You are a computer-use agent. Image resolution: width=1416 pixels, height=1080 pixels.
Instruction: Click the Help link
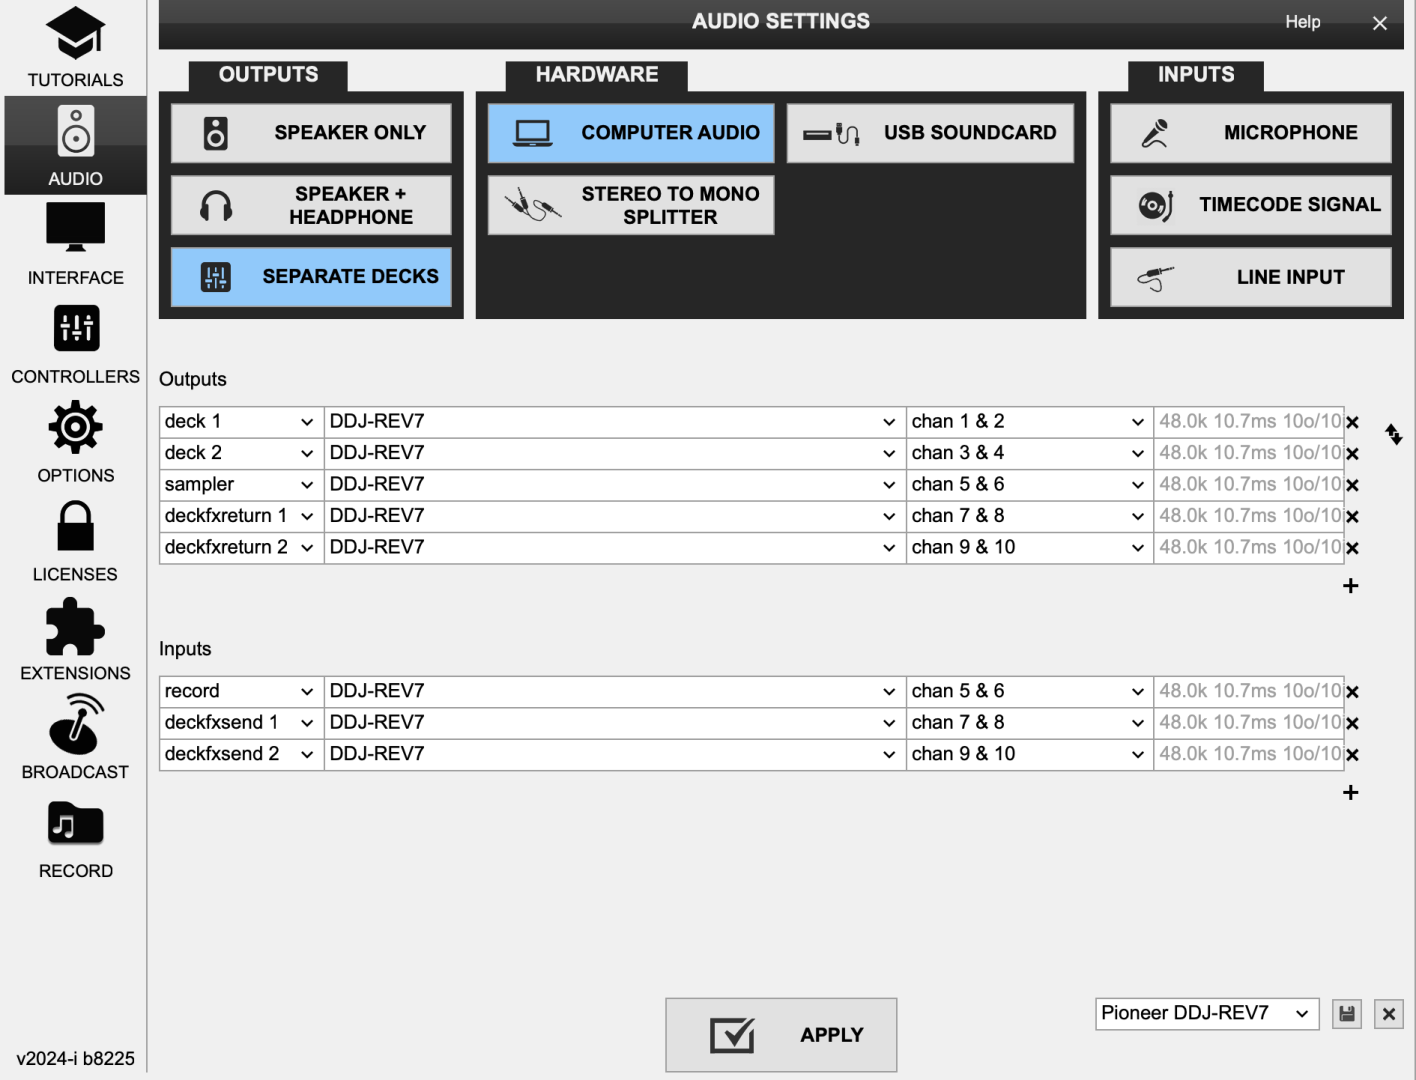[1302, 22]
